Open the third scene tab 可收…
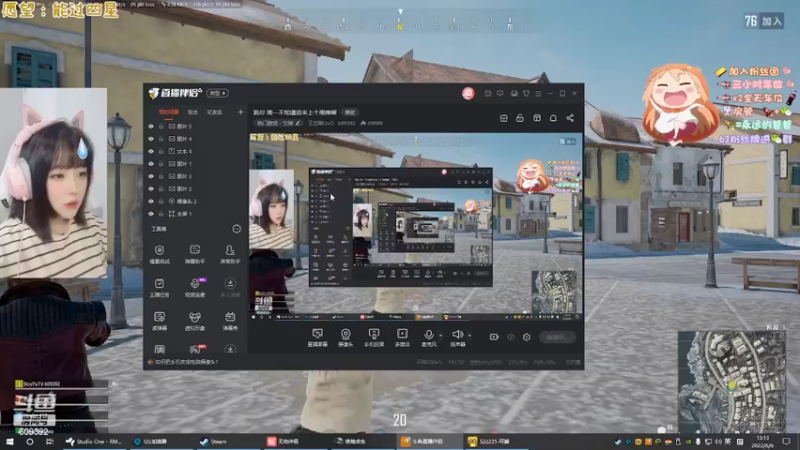Screen dimensions: 800x450 [x=214, y=112]
